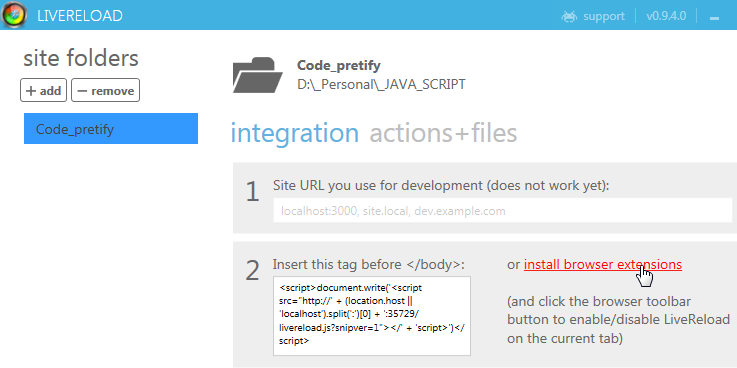Click the LiveReload logo icon

(14, 15)
